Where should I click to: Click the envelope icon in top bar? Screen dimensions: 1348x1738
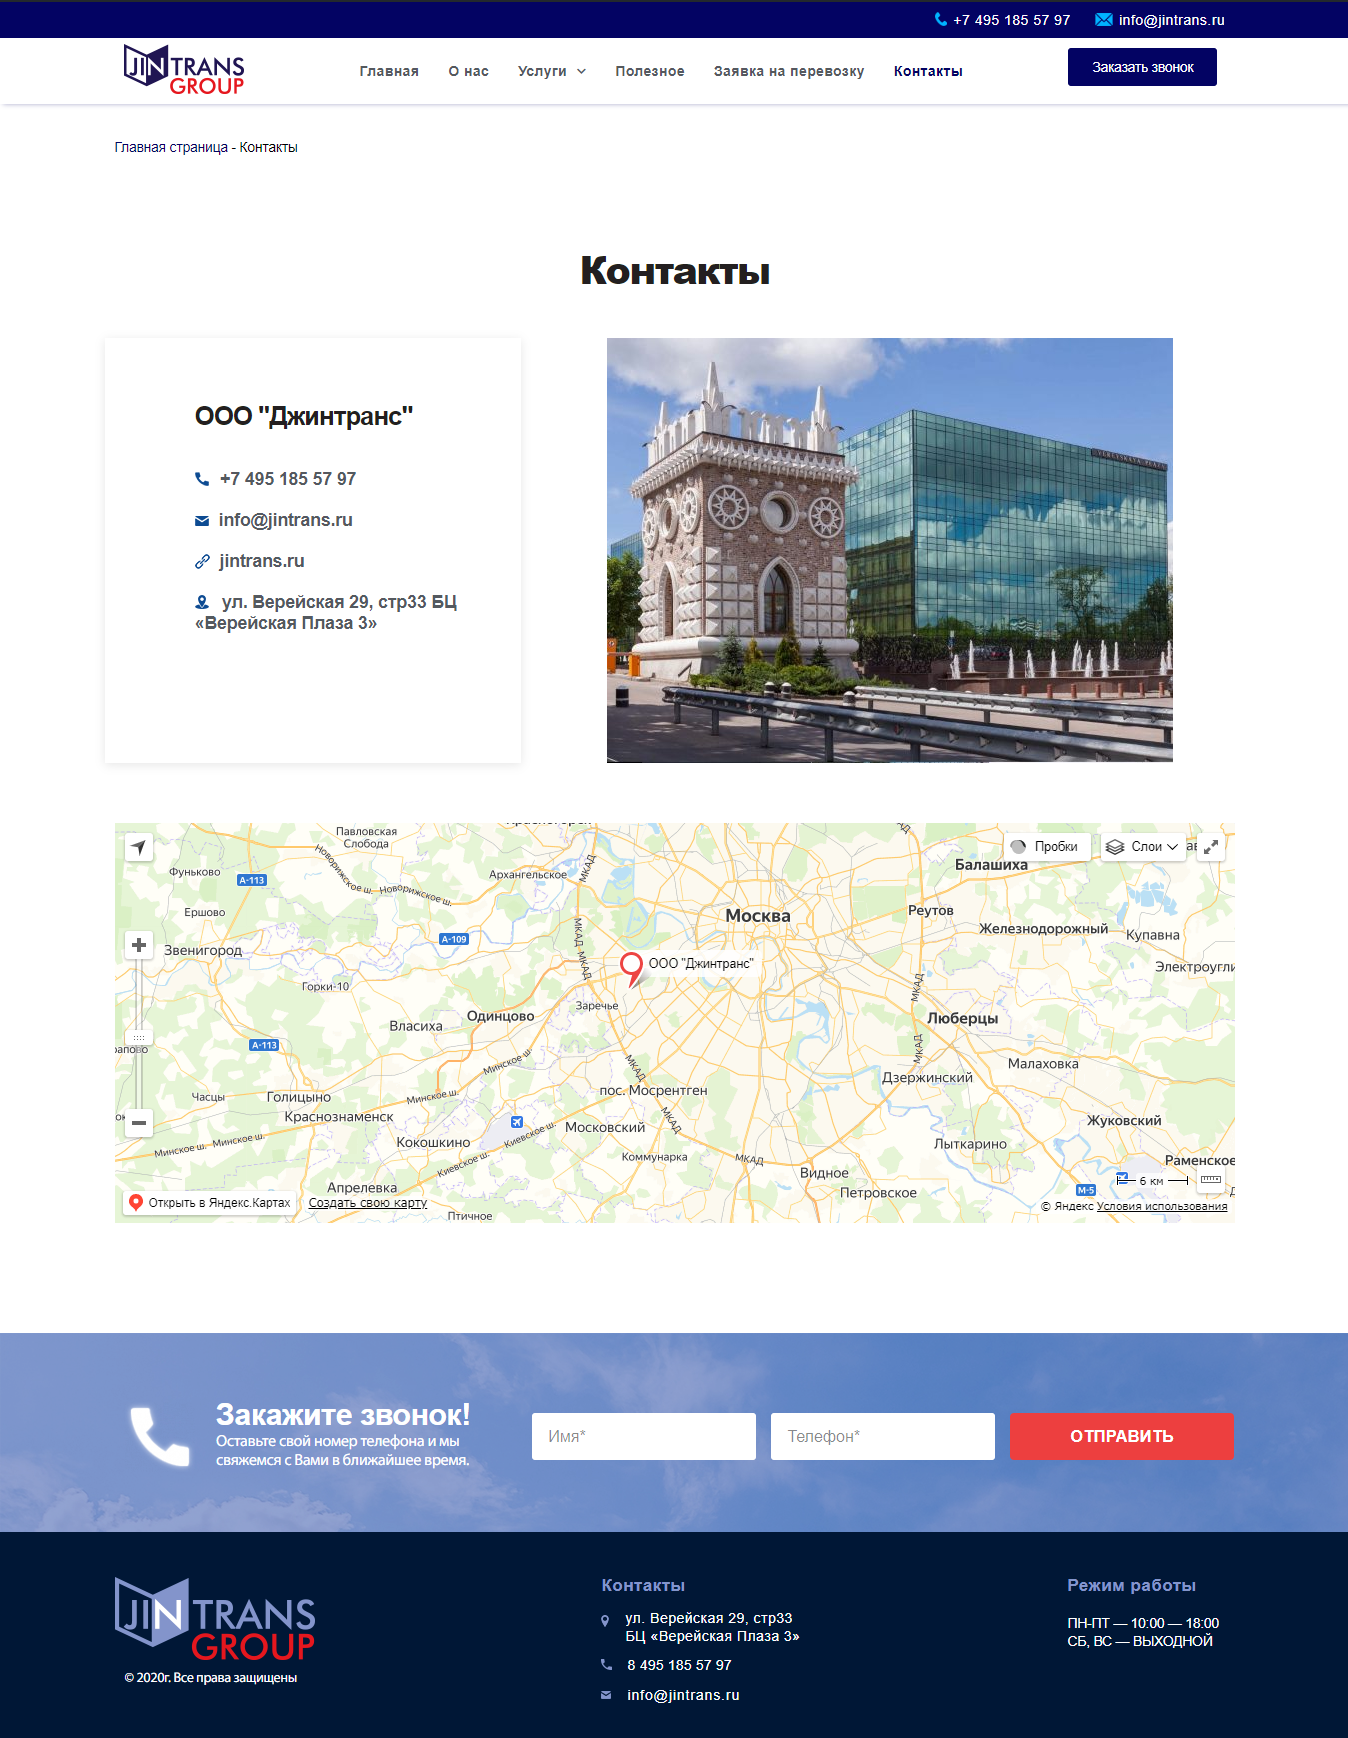click(1104, 19)
